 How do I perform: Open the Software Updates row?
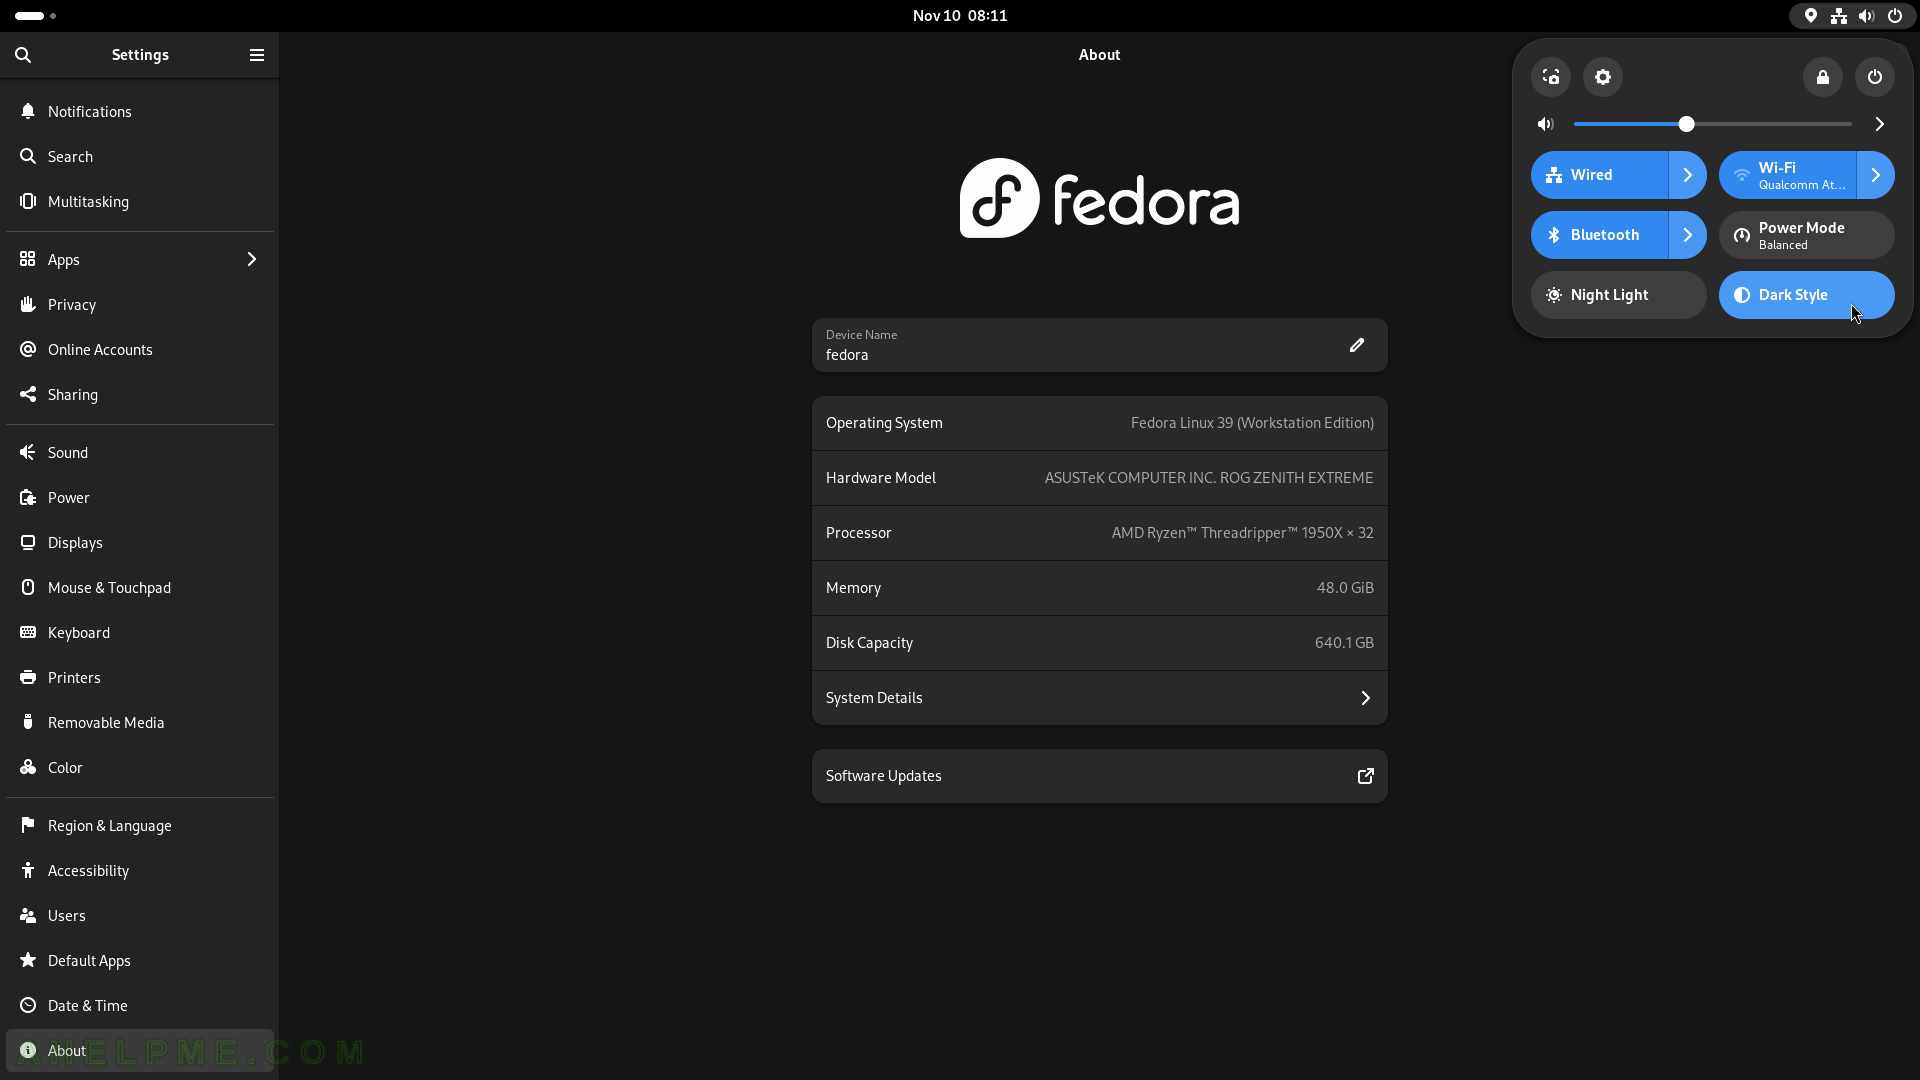click(1100, 776)
